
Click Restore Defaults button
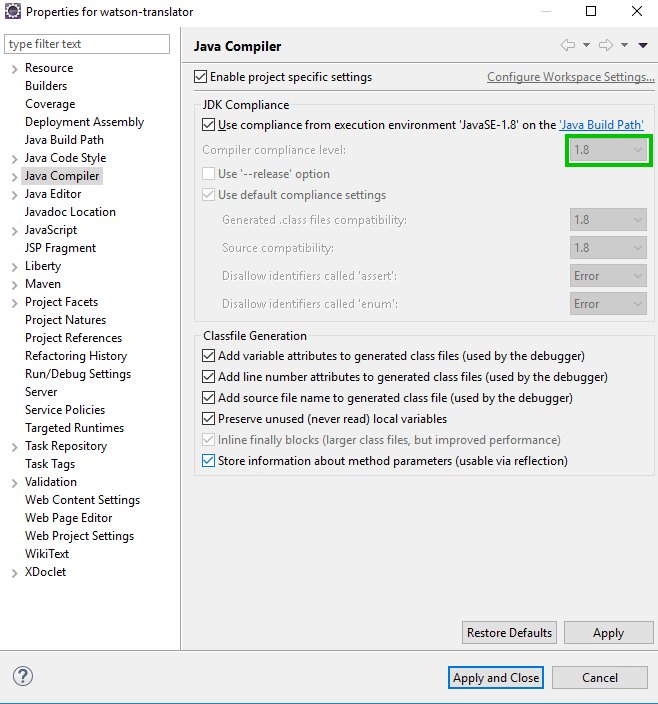(x=509, y=632)
